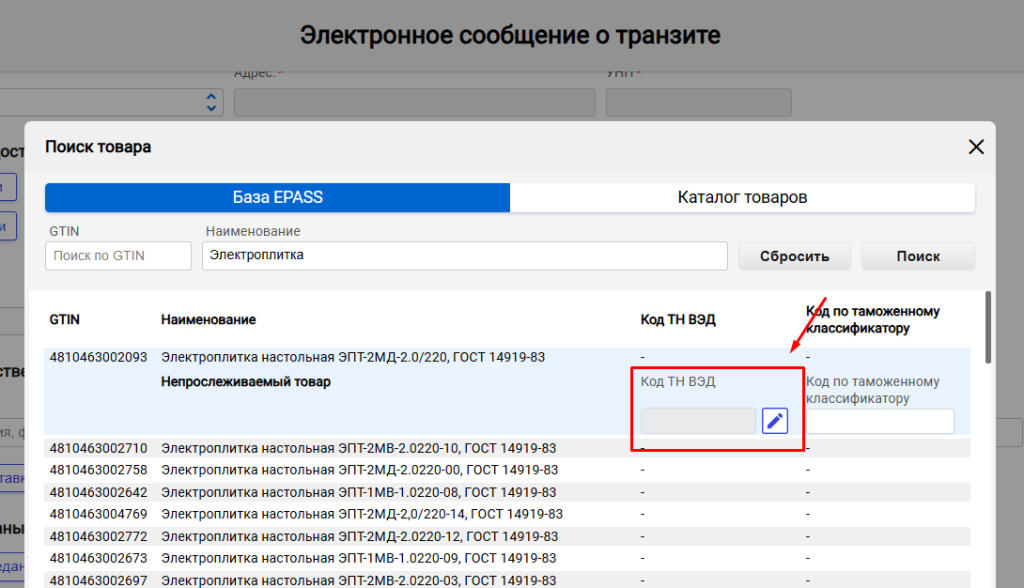Click the customs classifier code input in the expanded row
The width and height of the screenshot is (1024, 588).
pyautogui.click(x=879, y=421)
